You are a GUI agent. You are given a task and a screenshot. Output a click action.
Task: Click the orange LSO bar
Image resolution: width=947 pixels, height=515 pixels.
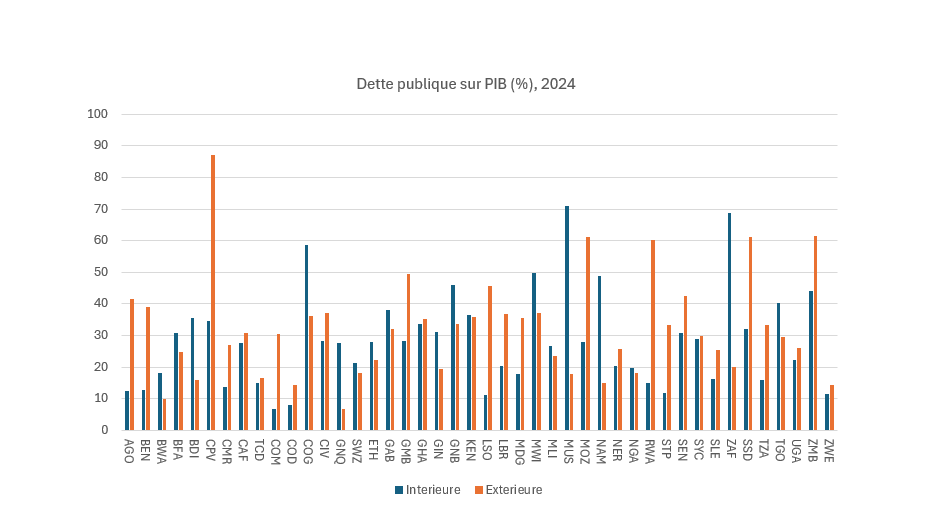tap(490, 358)
